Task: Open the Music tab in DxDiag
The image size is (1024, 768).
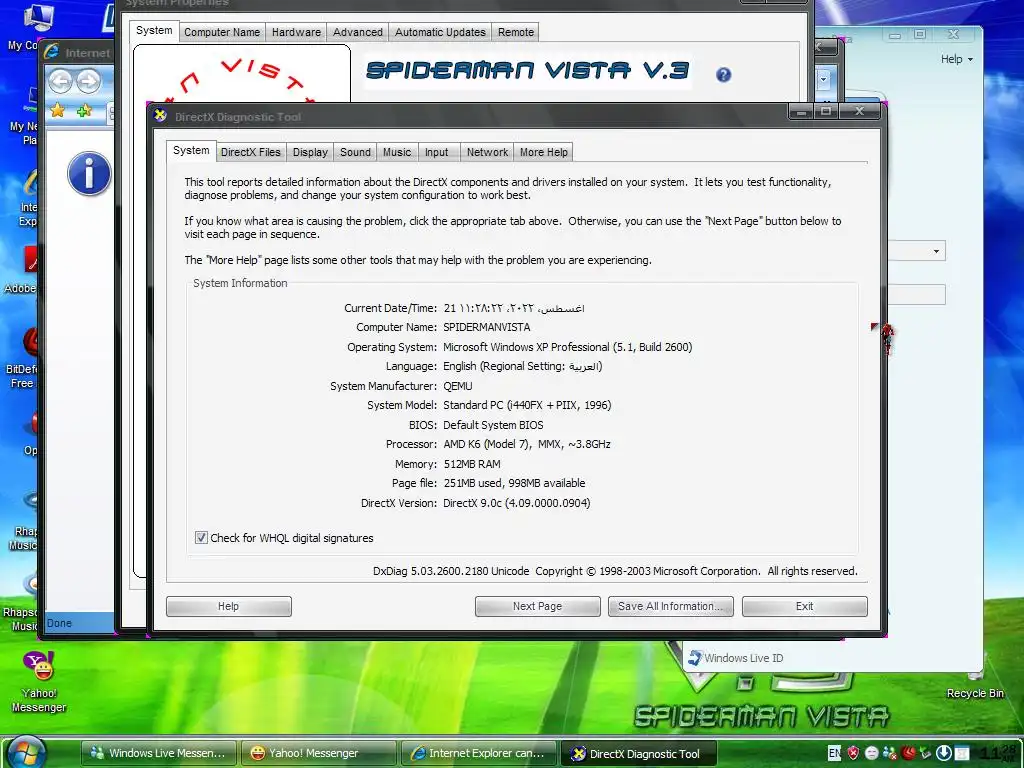Action: coord(397,152)
